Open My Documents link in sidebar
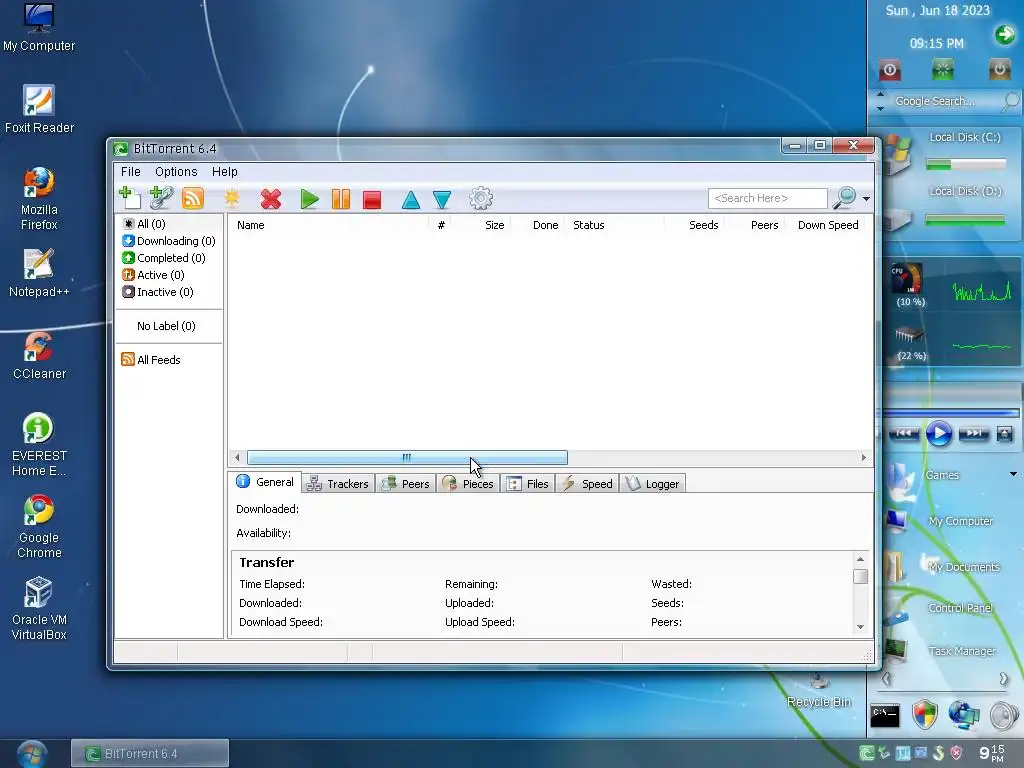 click(963, 567)
